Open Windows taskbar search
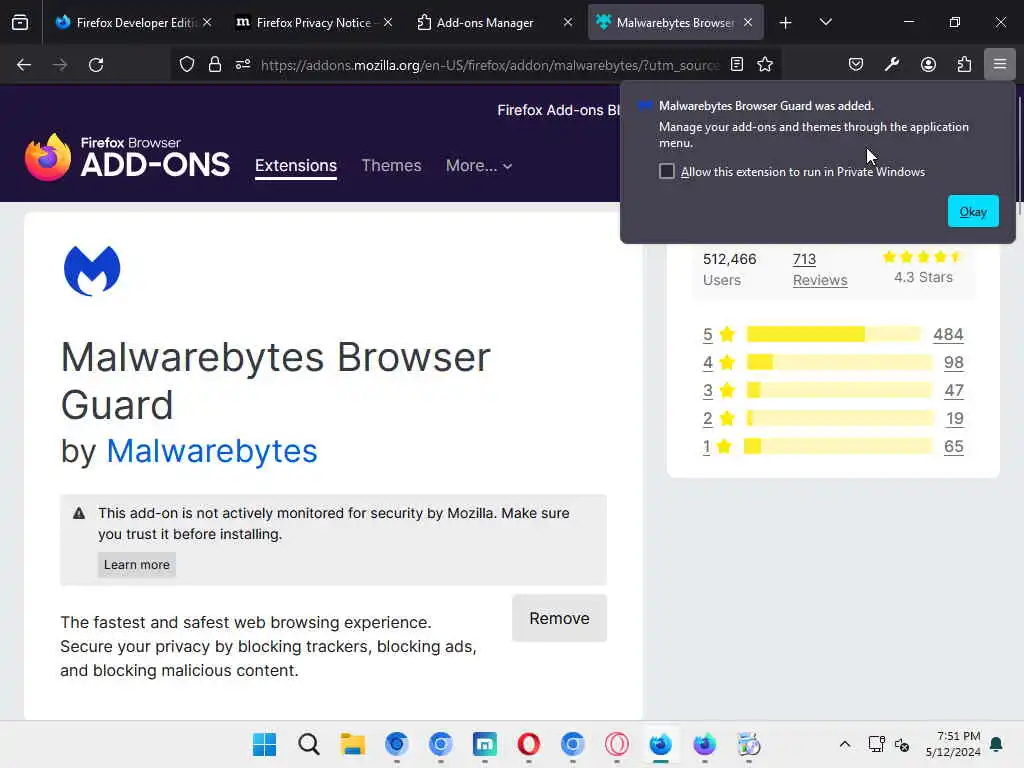The height and width of the screenshot is (768, 1024). [308, 744]
